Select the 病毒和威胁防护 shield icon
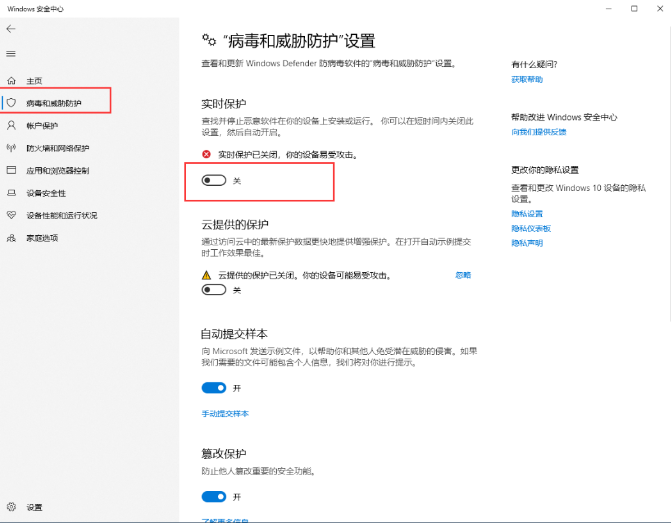The image size is (671, 523). coord(12,103)
